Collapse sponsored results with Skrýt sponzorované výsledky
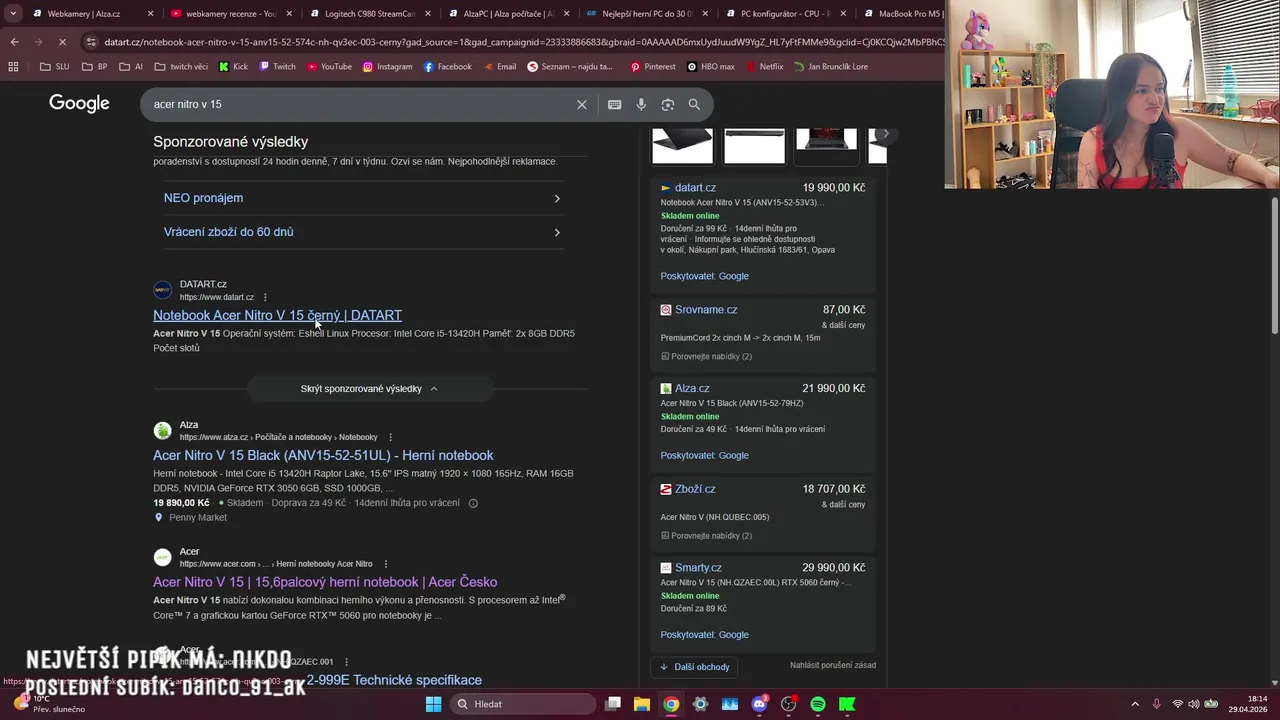The image size is (1280, 720). [x=369, y=389]
